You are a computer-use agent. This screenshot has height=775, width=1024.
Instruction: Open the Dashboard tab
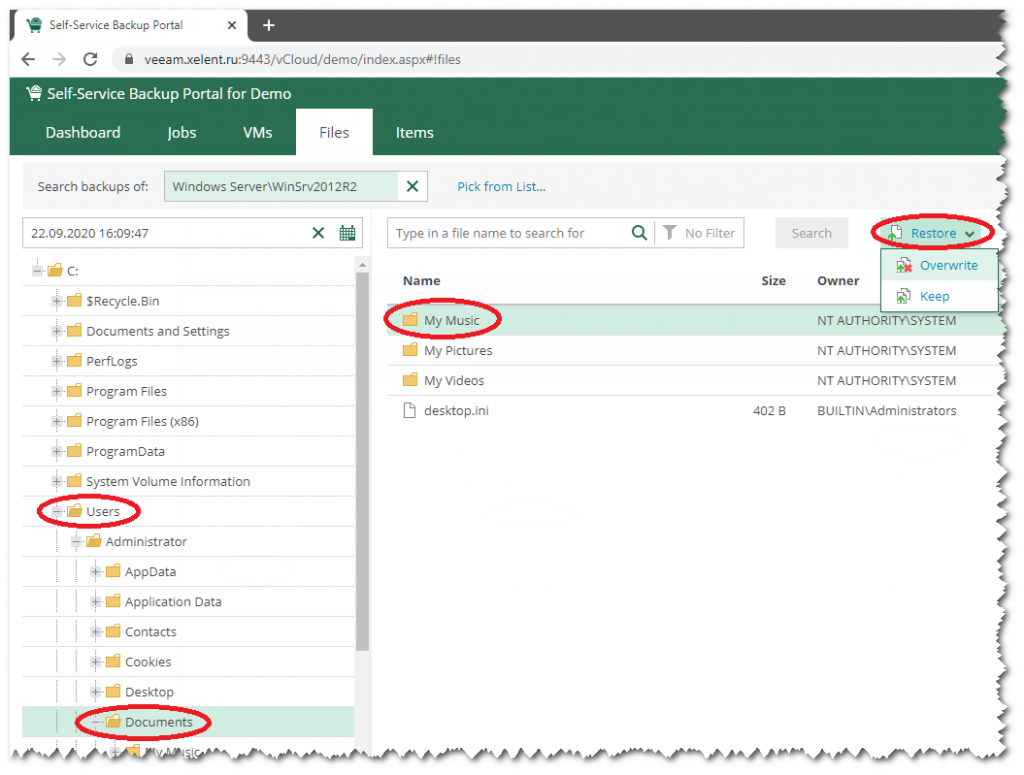tap(83, 133)
